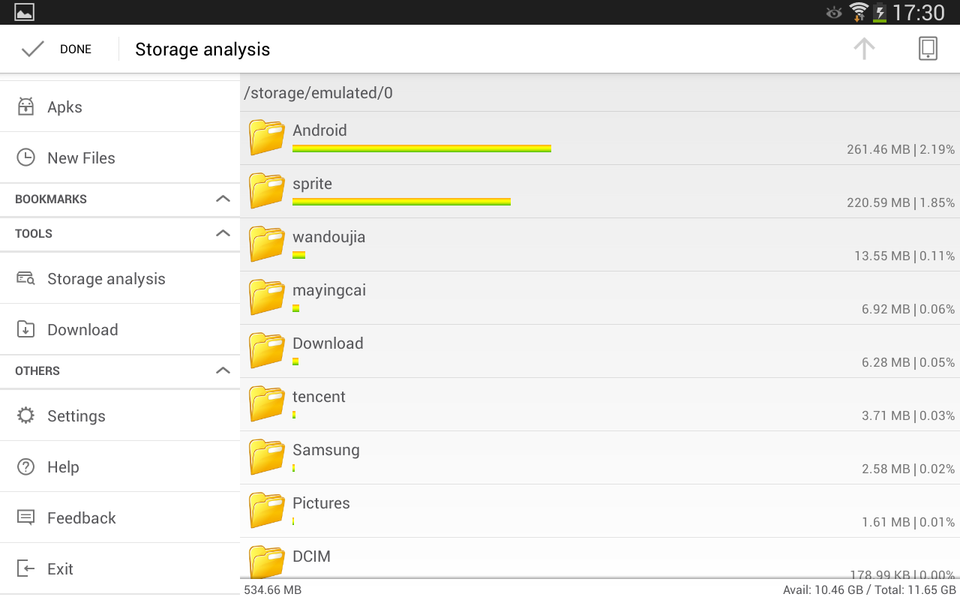Open the DCIM folder icon
Screen dimensions: 960x600
click(x=265, y=560)
